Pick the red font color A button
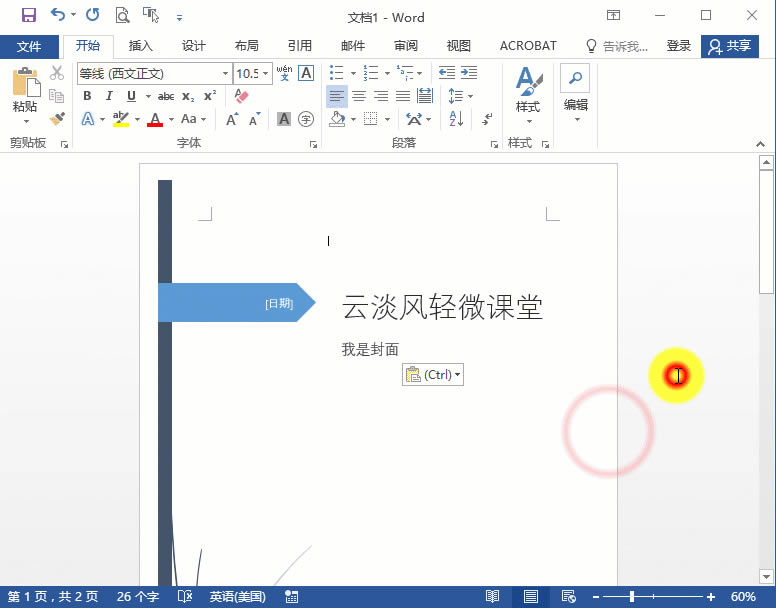The height and width of the screenshot is (608, 776). (x=155, y=119)
